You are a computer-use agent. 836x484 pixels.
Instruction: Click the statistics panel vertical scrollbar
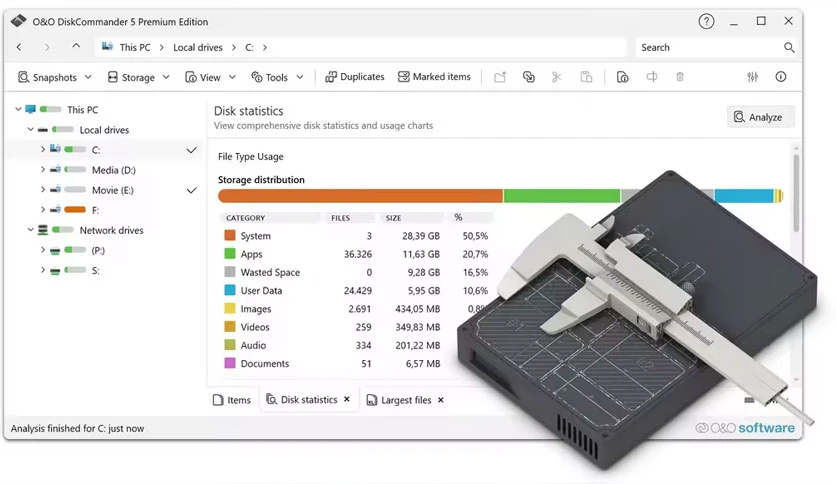coord(797,193)
